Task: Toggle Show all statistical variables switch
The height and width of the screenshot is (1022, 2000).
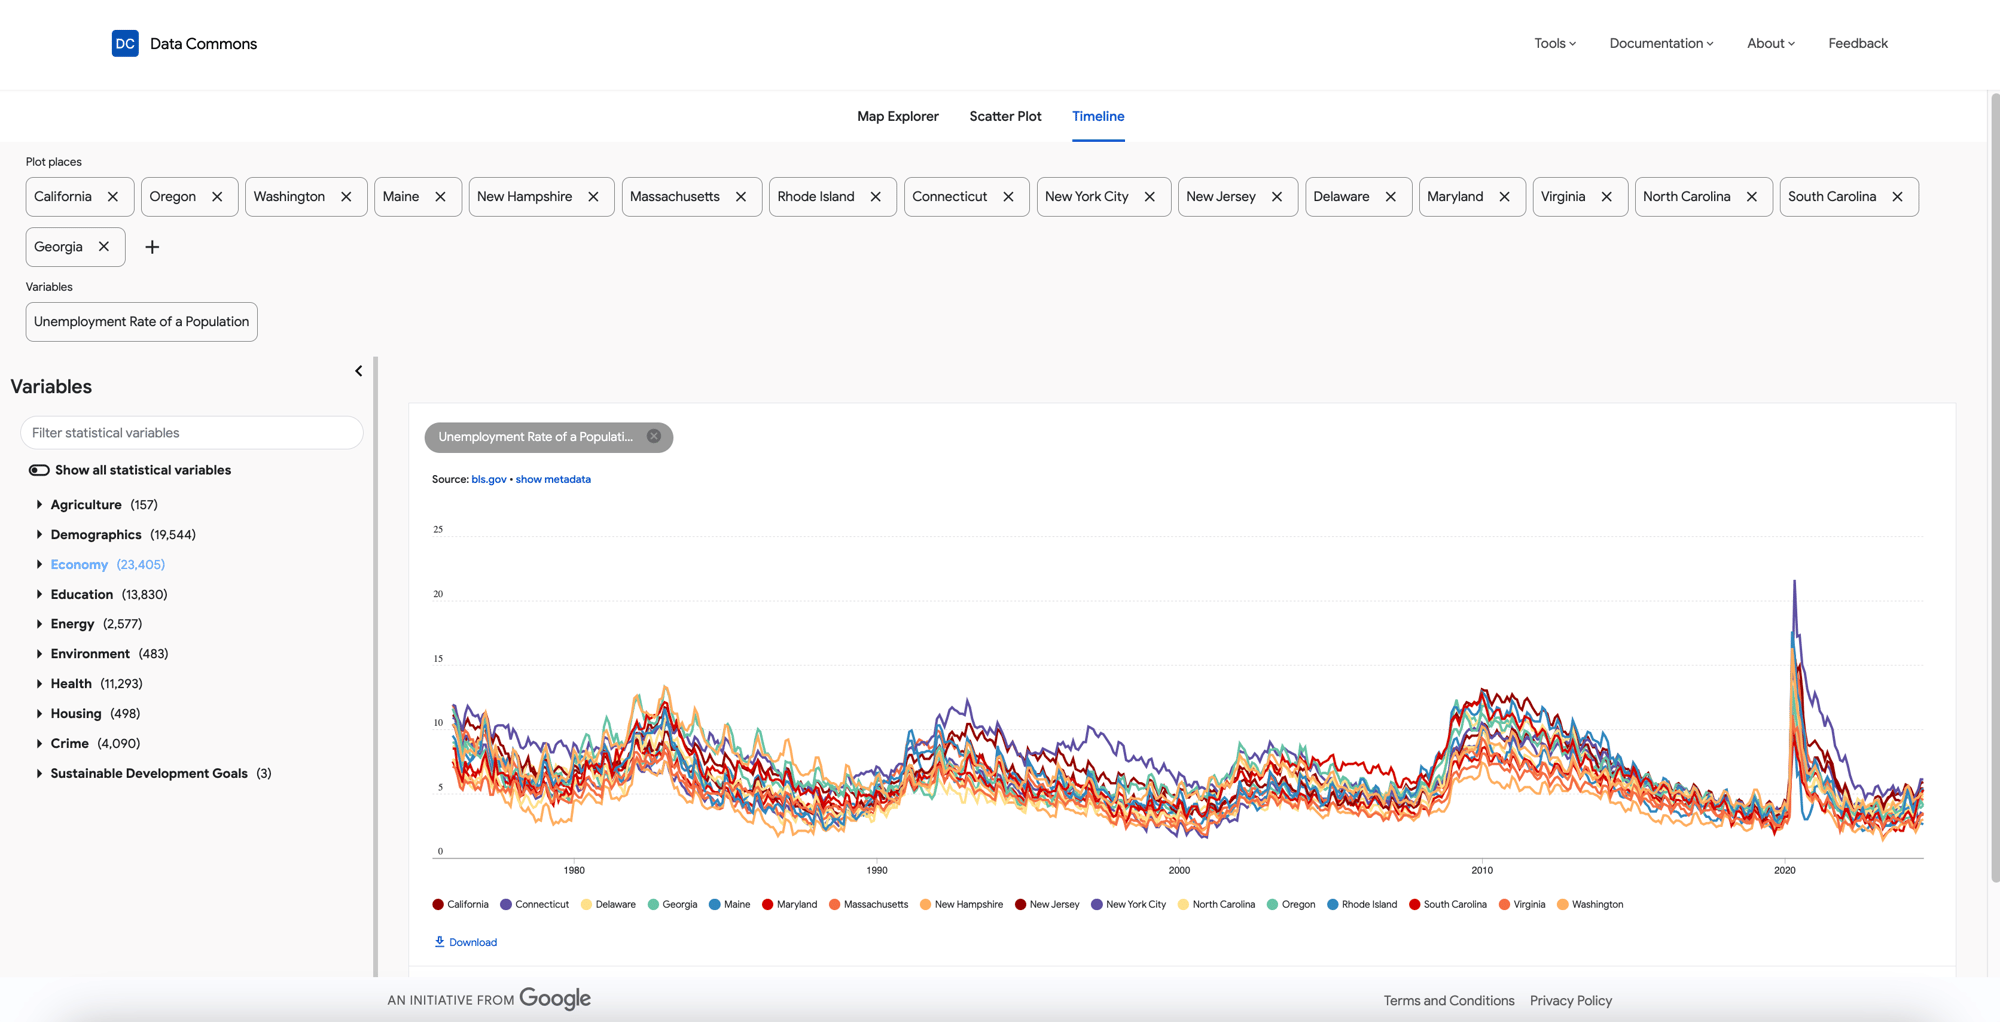Action: [39, 470]
